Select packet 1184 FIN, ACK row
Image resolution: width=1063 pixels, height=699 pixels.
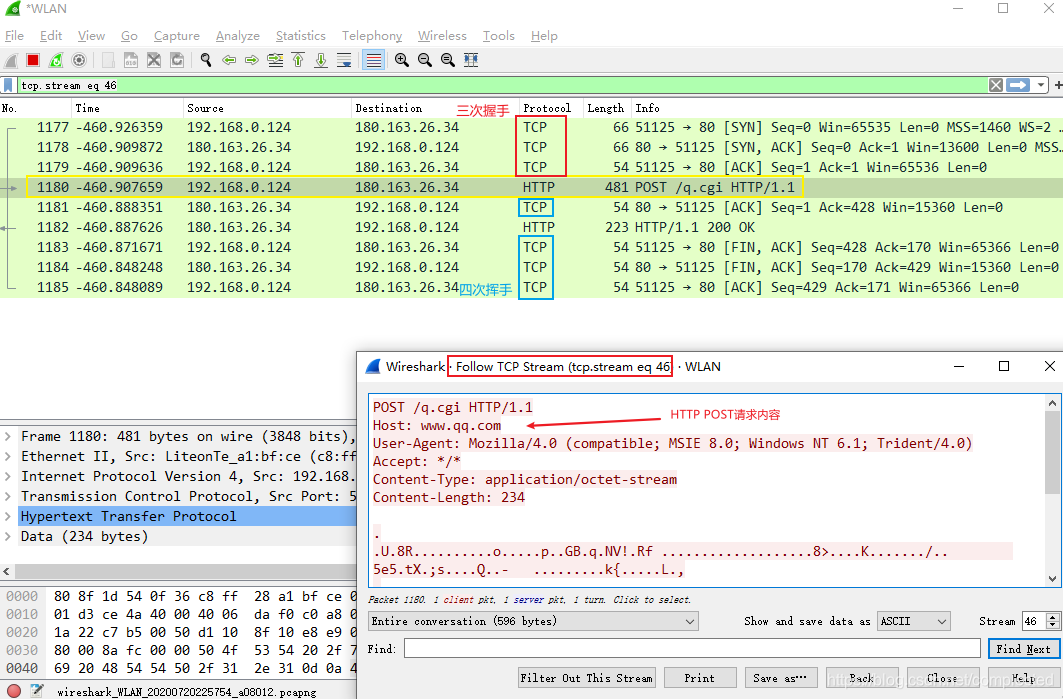532,267
